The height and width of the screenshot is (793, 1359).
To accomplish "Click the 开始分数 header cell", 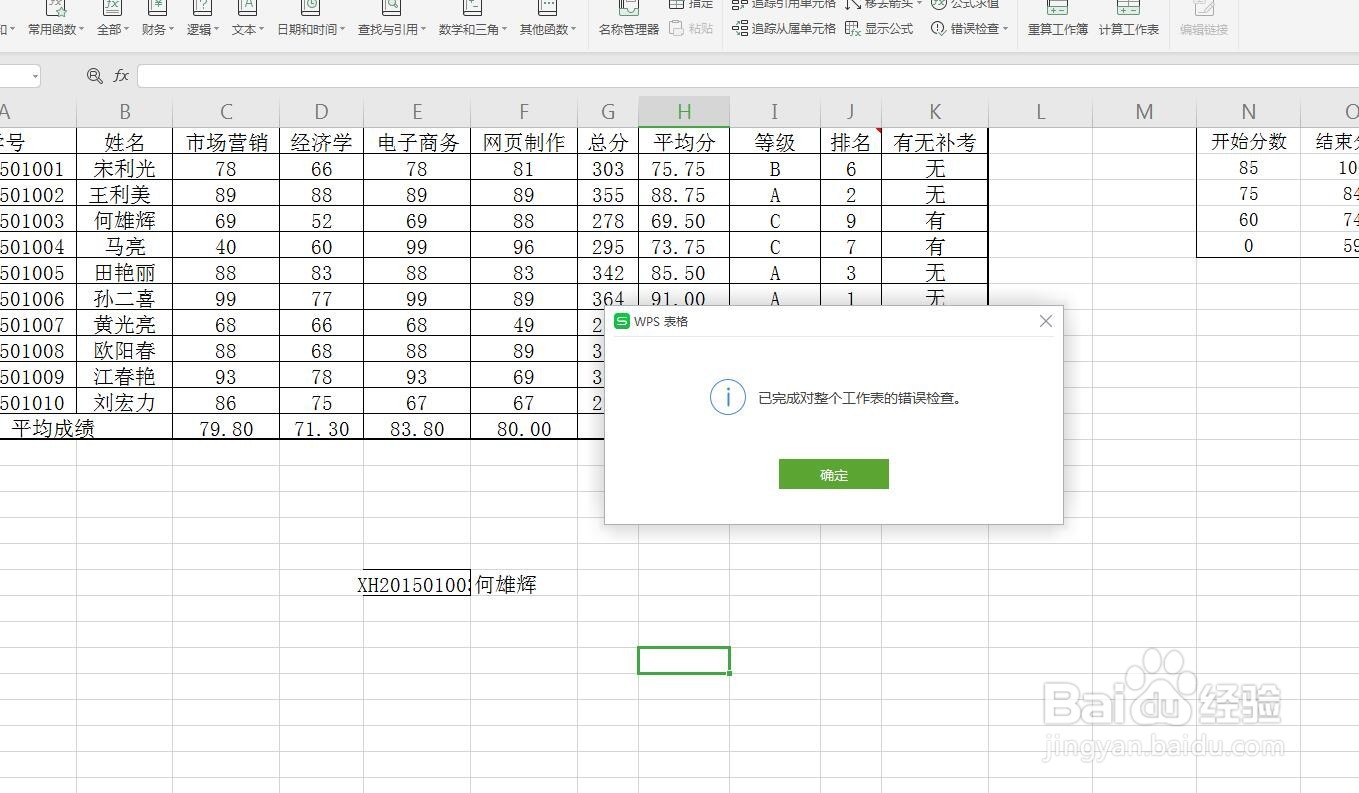I will [1248, 142].
